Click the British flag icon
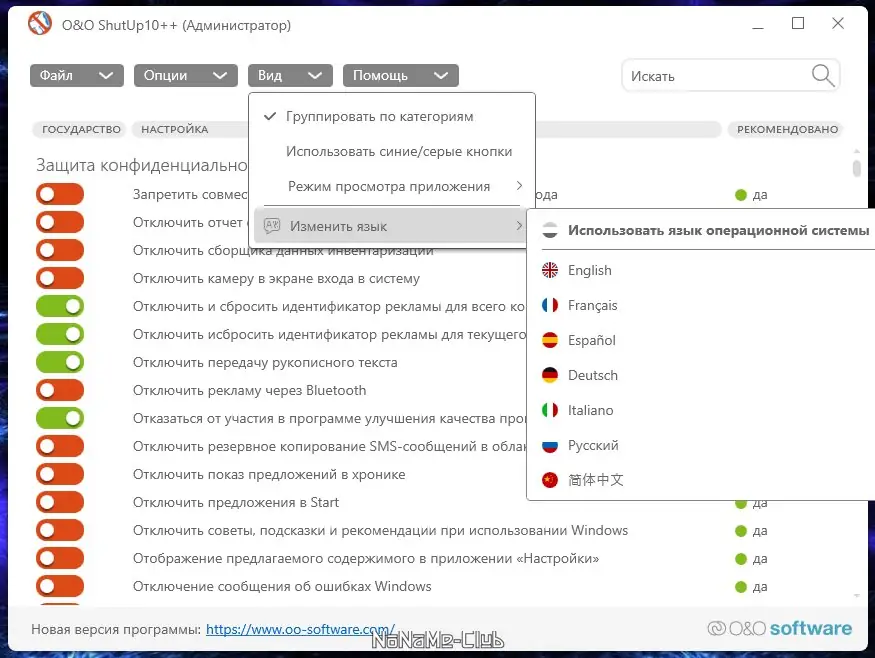 (550, 270)
